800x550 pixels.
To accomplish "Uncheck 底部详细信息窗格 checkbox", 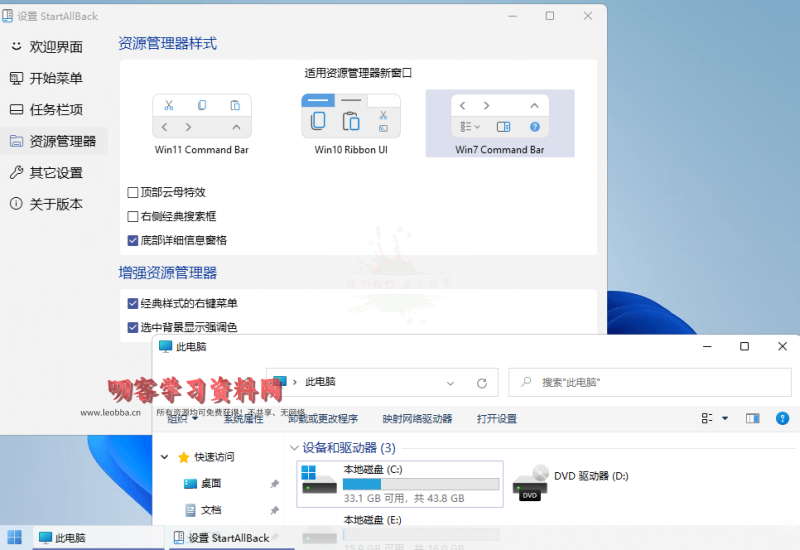I will [x=133, y=240].
